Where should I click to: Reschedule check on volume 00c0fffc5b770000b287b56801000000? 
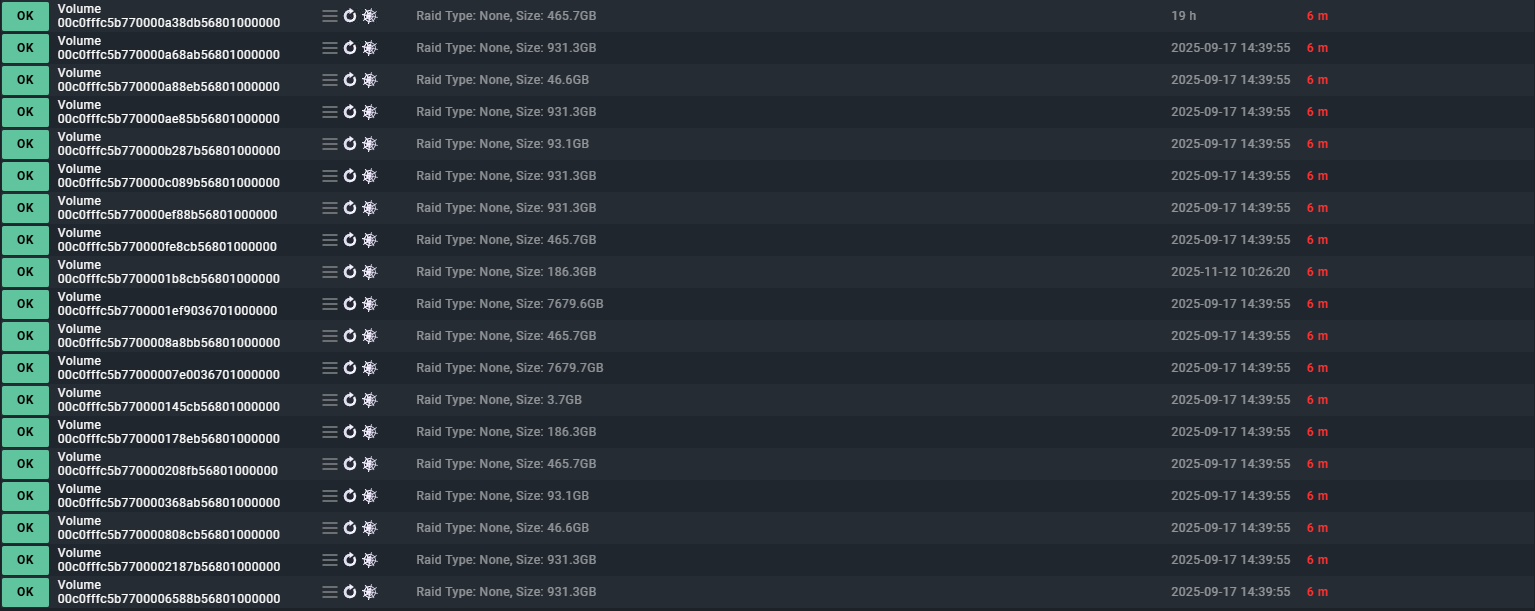350,144
